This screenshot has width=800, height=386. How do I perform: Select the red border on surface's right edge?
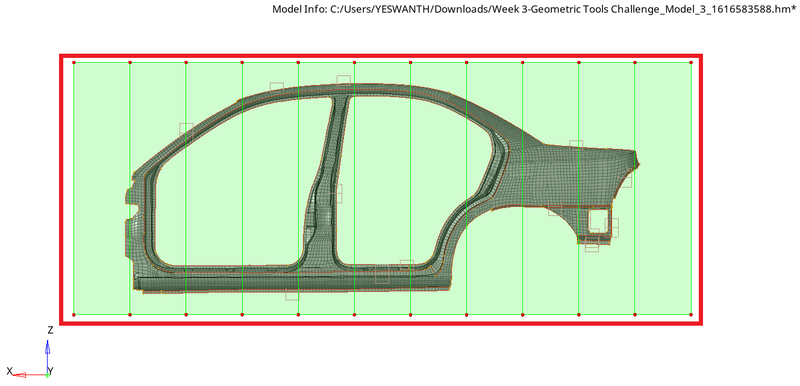[701, 189]
